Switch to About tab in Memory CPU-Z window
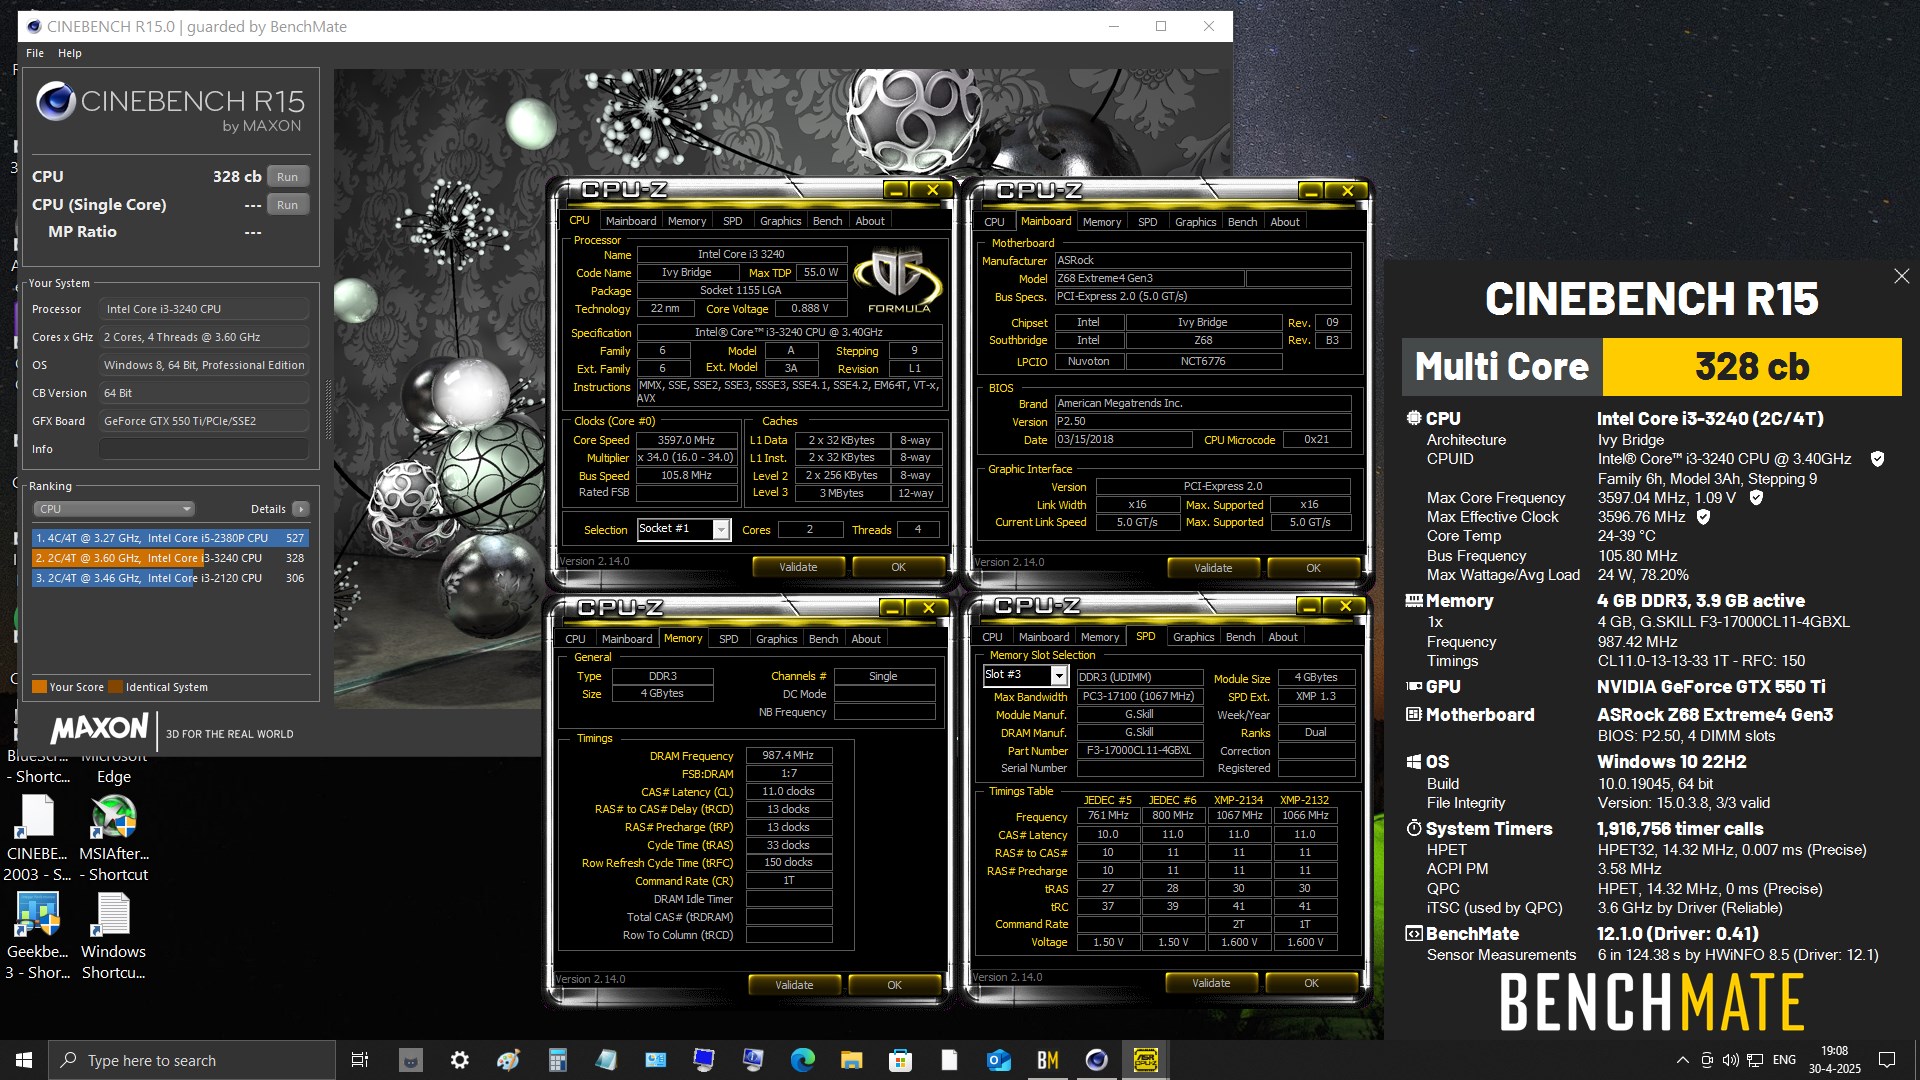This screenshot has height=1080, width=1920. click(x=866, y=639)
